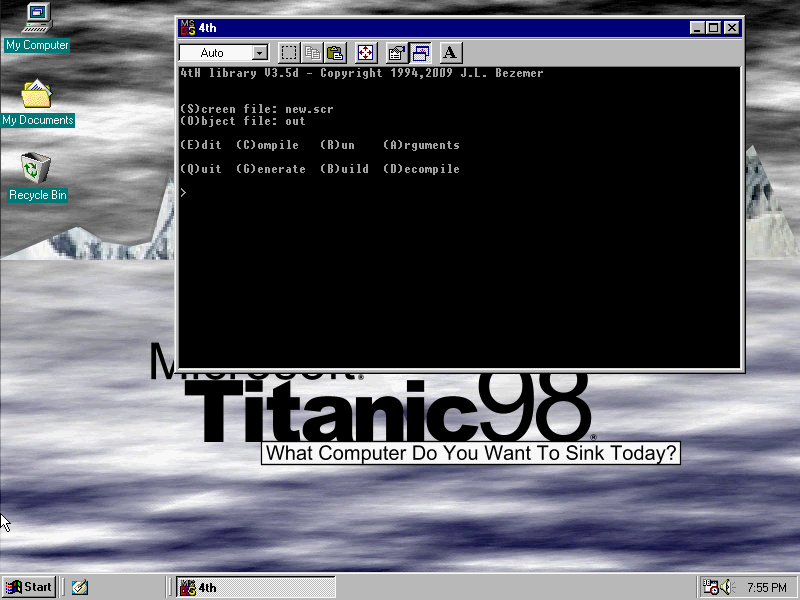The width and height of the screenshot is (800, 600).
Task: Open the MS-DOS window system menu icon
Action: point(188,28)
